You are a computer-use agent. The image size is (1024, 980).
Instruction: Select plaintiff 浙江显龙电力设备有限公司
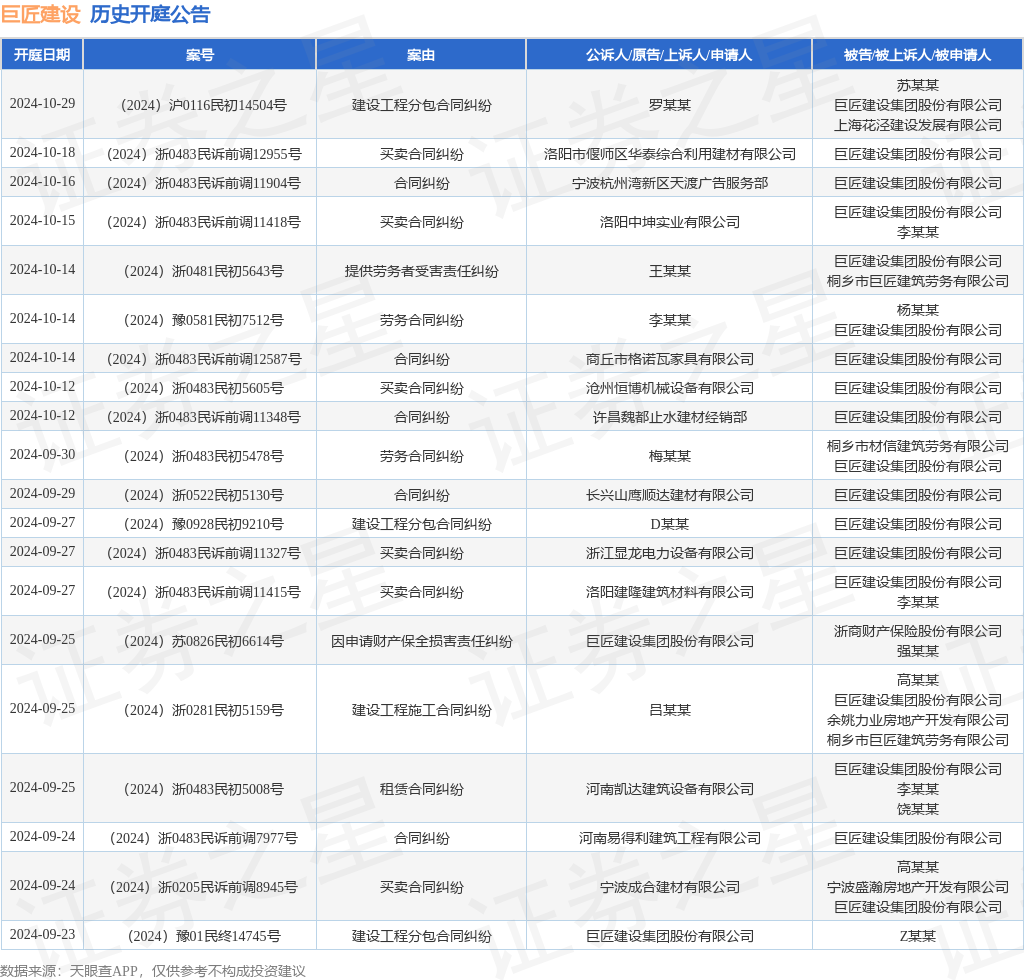coord(669,554)
